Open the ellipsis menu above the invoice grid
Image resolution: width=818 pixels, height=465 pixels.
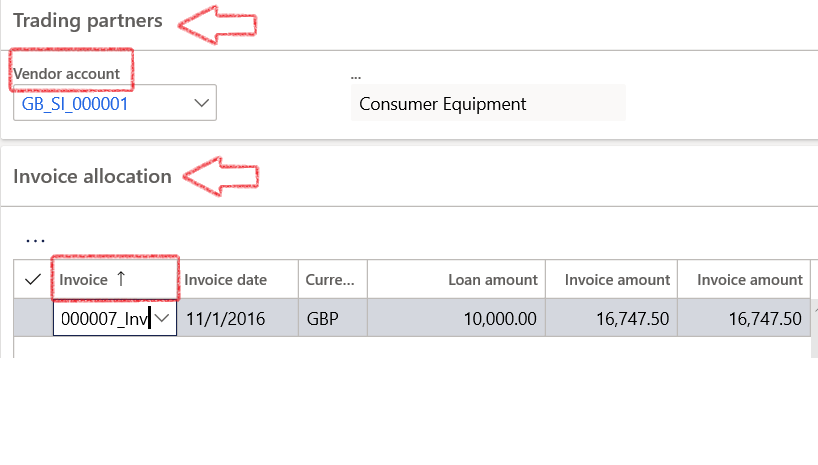tap(35, 240)
